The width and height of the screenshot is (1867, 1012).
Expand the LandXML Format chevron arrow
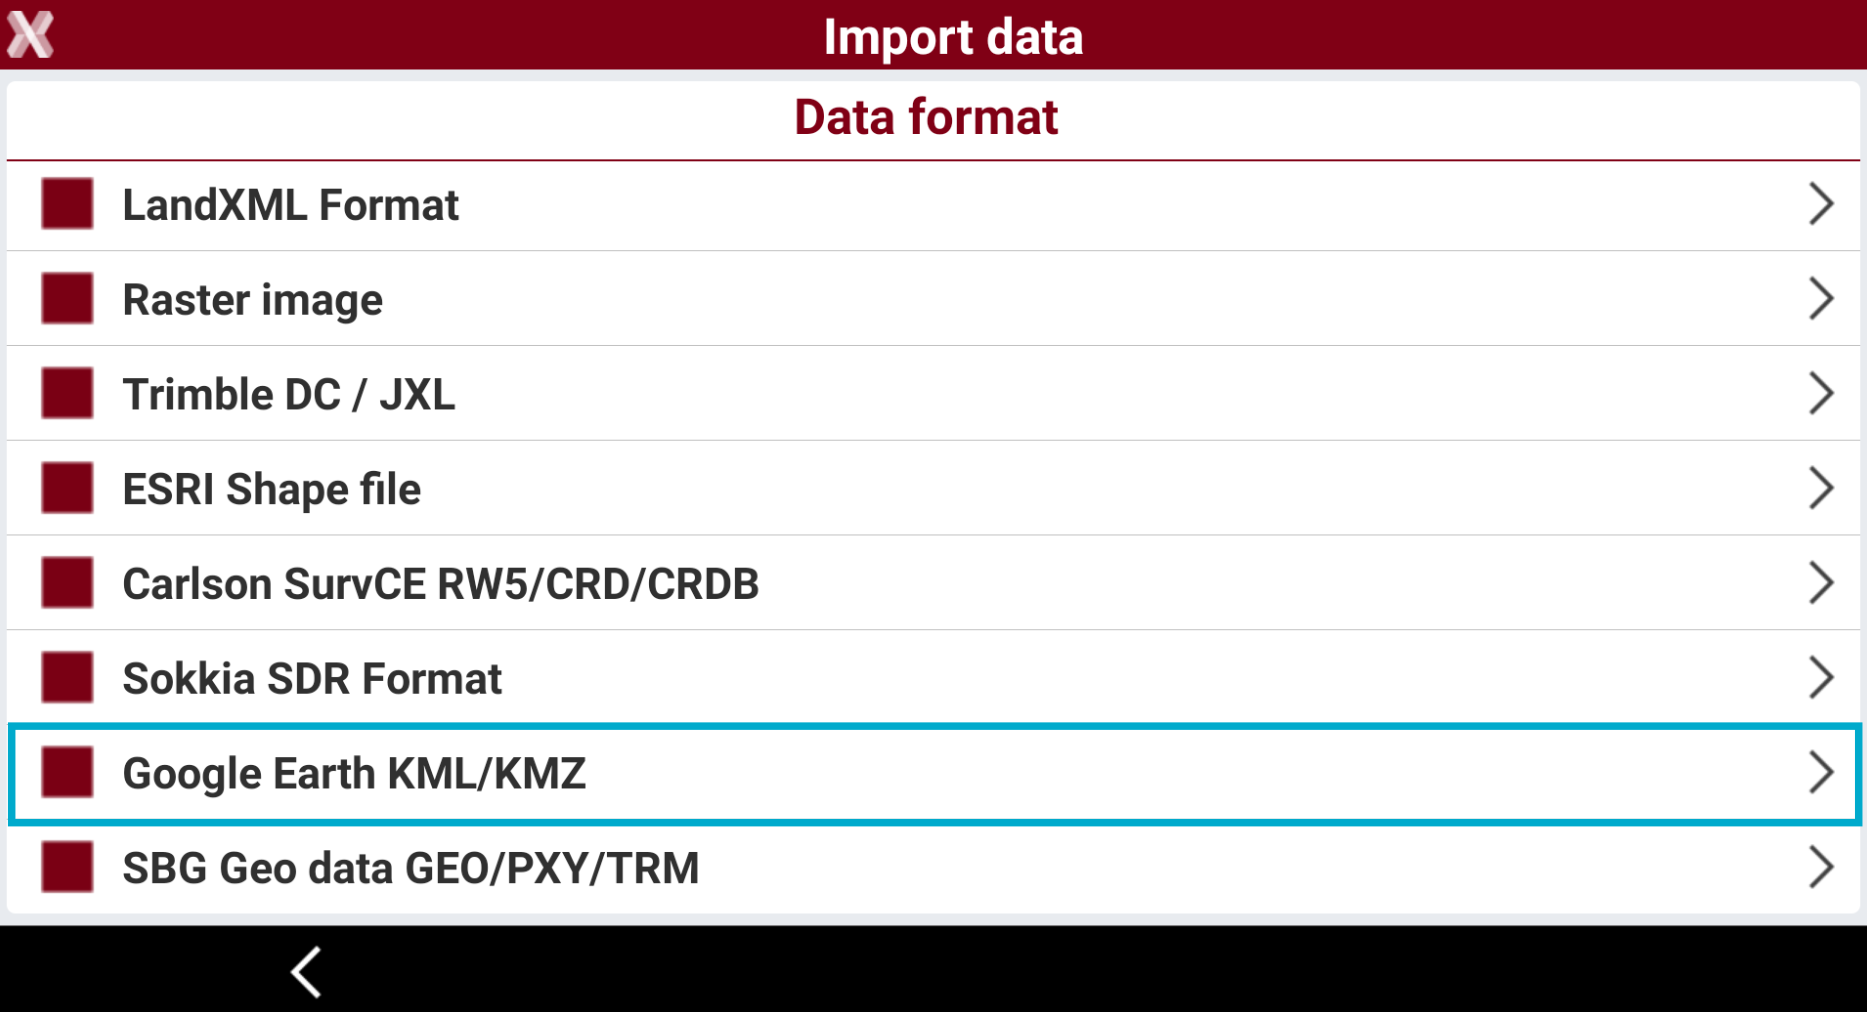[x=1821, y=204]
